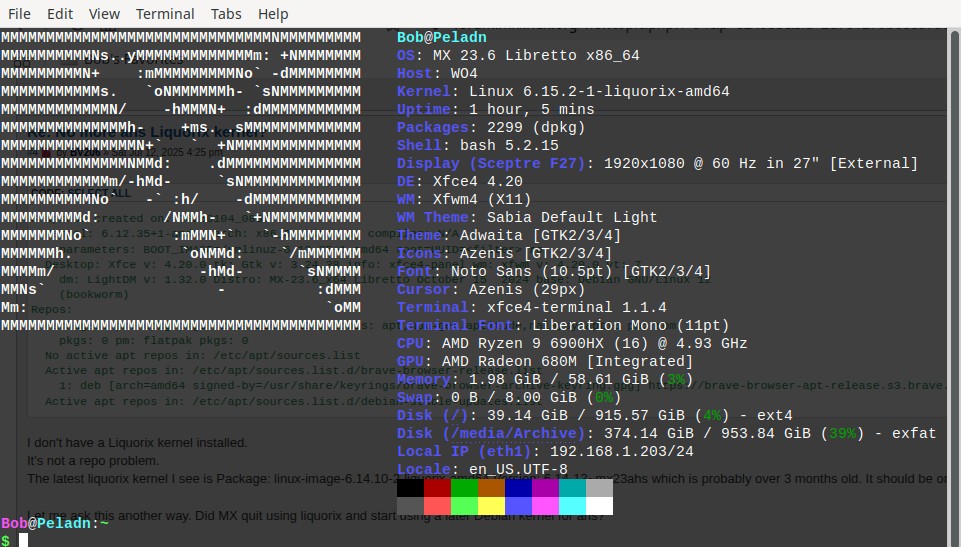Click the 'Disk (/)' label
The width and height of the screenshot is (961, 547).
coord(433,415)
